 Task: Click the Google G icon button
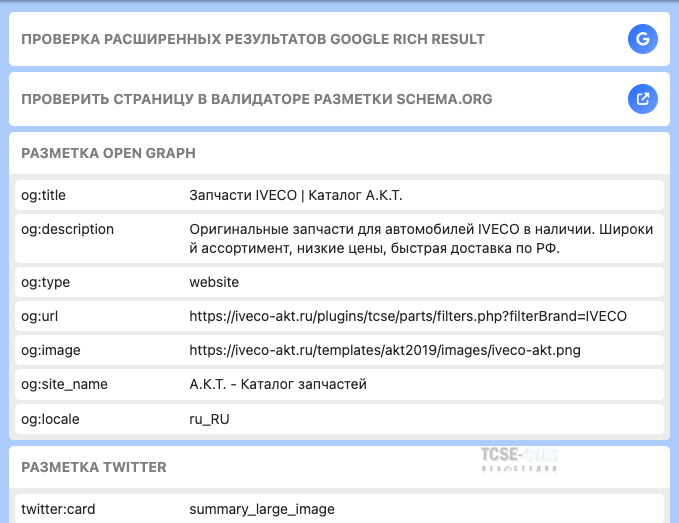(643, 39)
